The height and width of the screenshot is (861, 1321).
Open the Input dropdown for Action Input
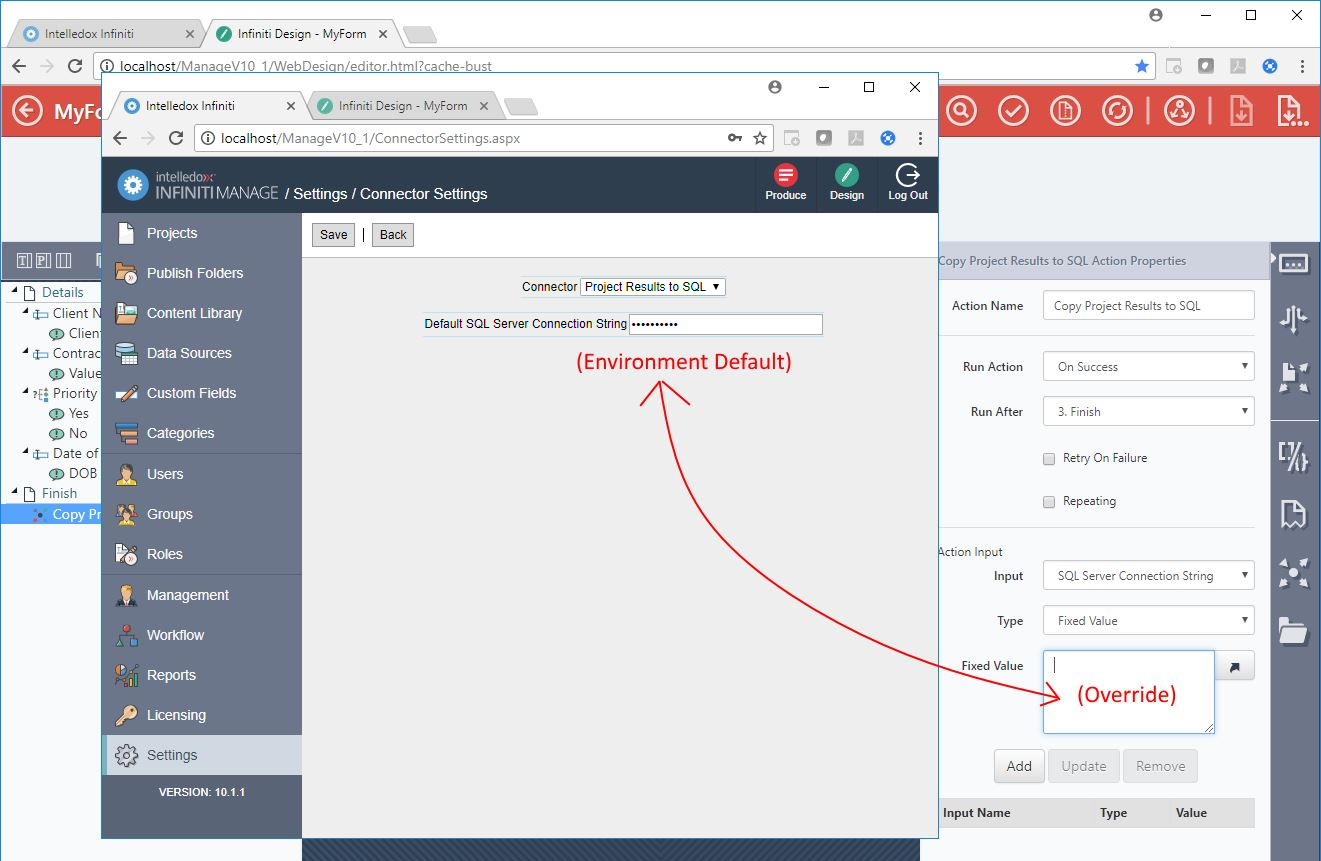tap(1148, 576)
